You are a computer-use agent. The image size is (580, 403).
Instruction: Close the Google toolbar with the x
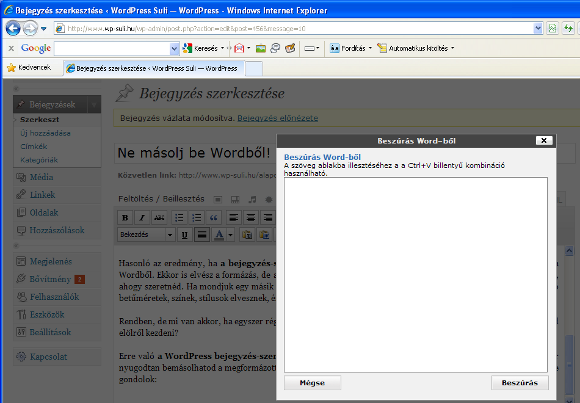click(11, 48)
